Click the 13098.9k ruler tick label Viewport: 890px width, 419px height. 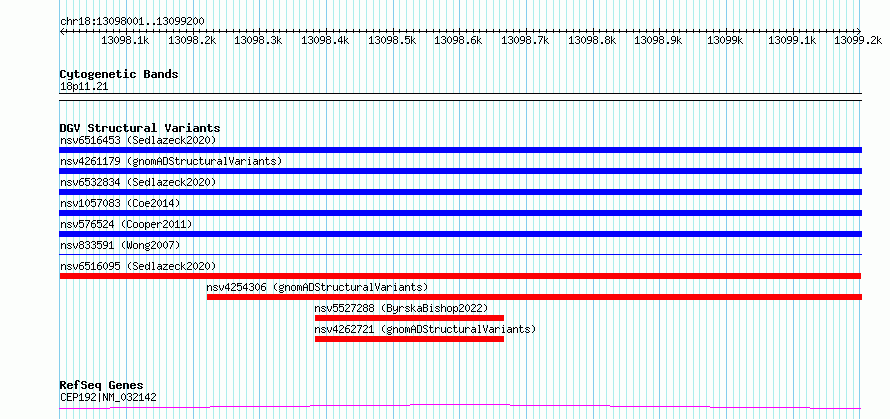point(658,40)
